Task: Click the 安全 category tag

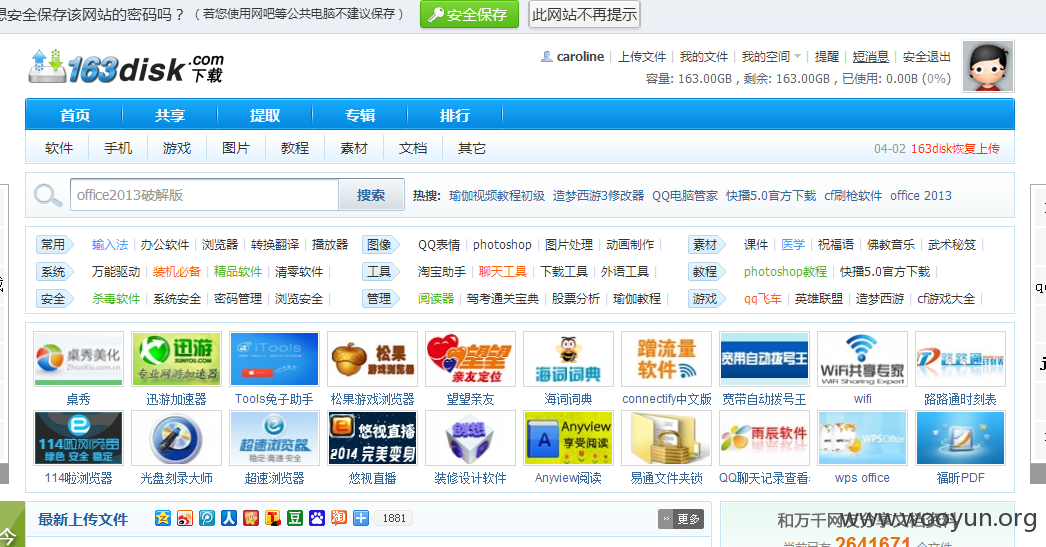Action: click(54, 299)
